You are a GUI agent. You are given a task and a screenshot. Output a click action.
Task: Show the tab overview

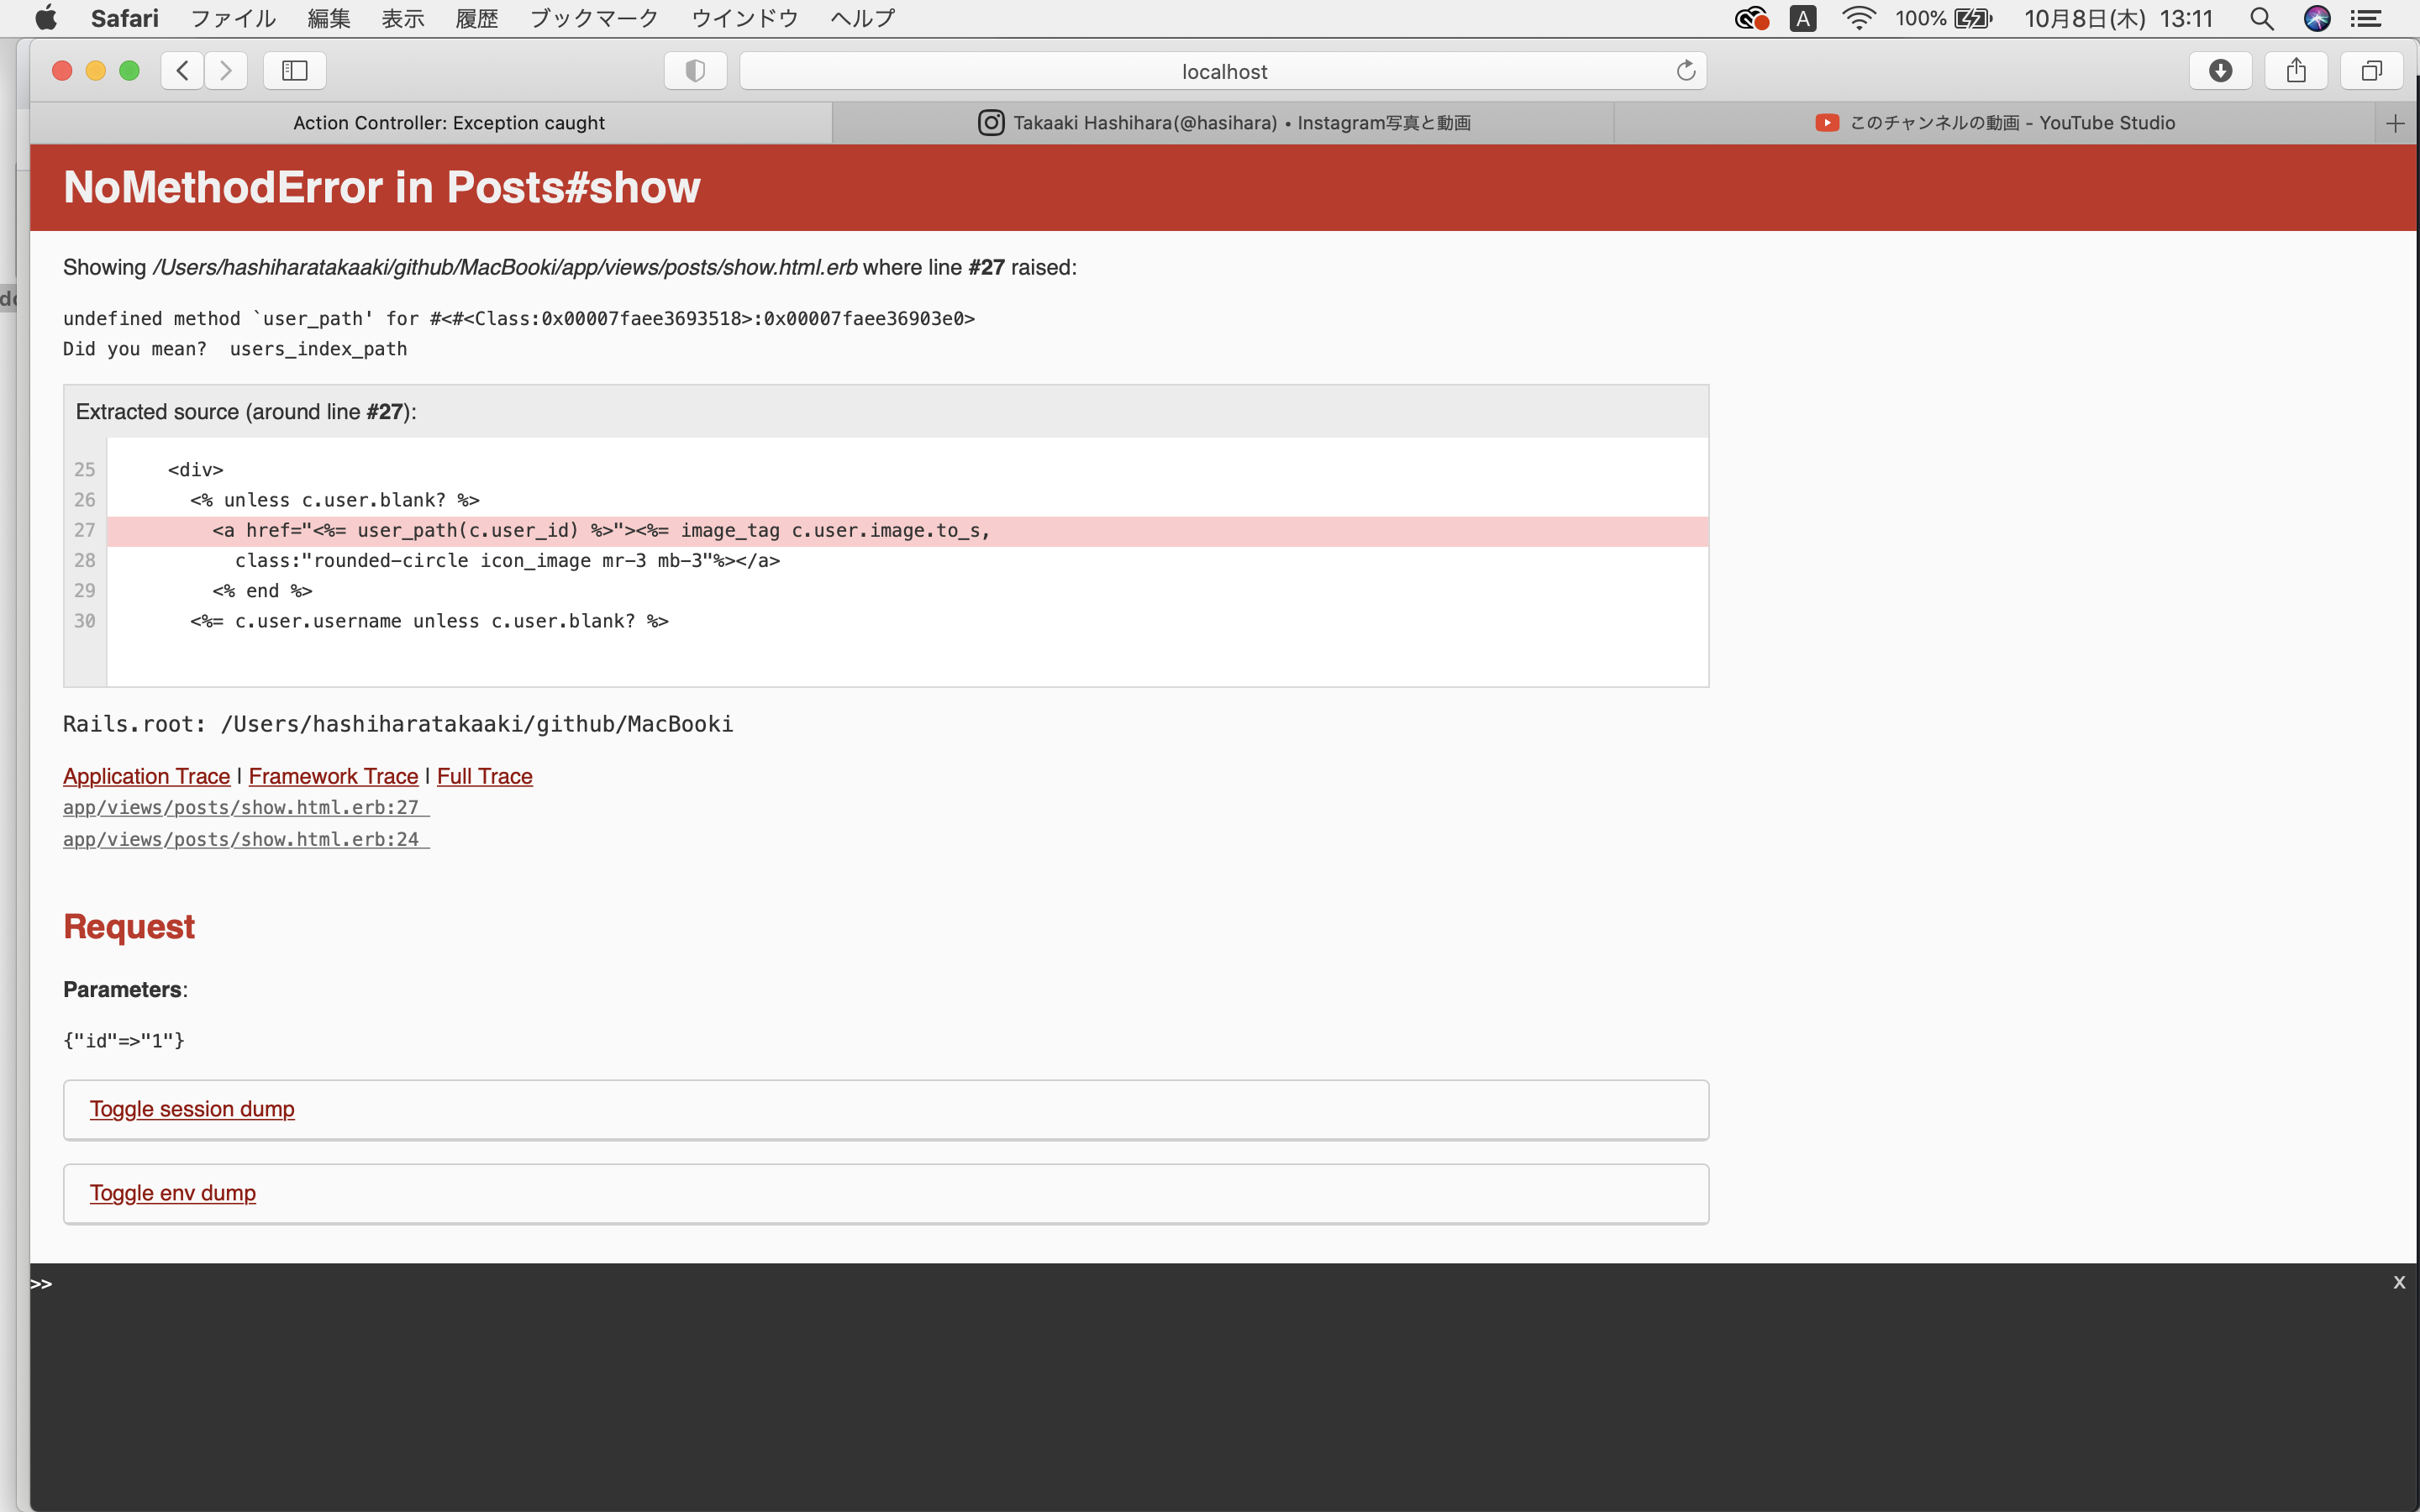coord(2371,70)
